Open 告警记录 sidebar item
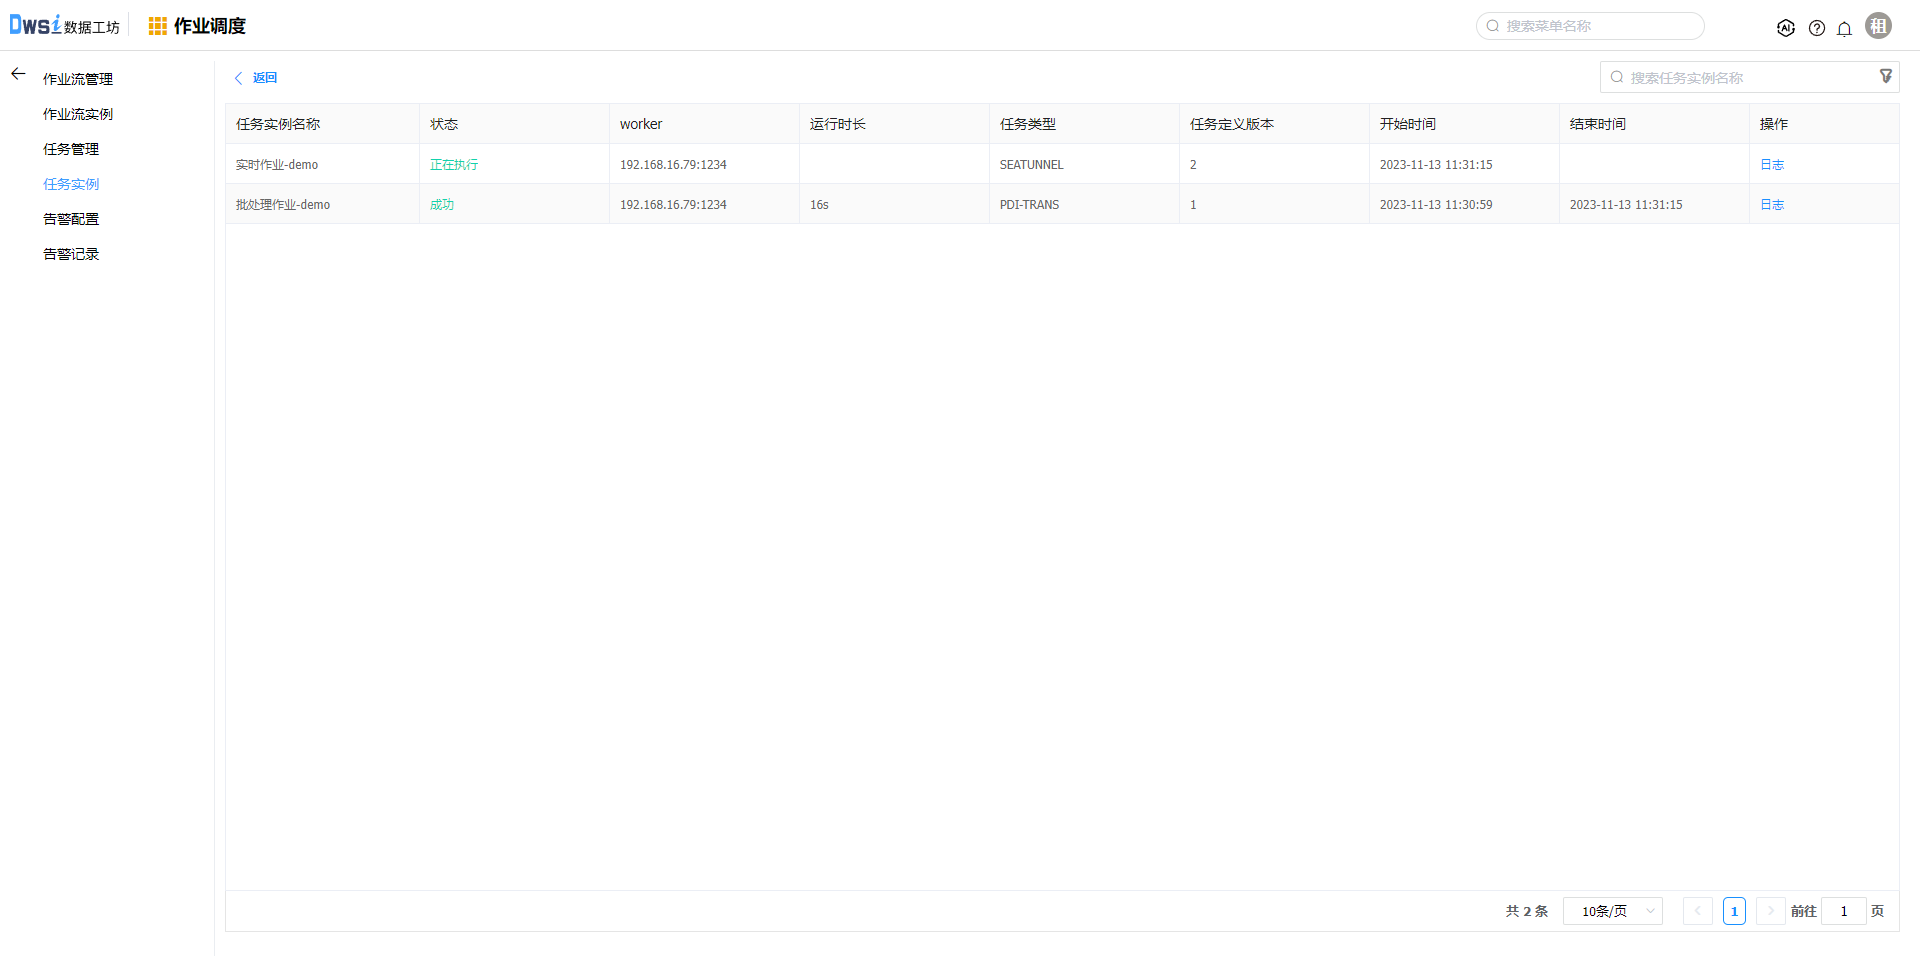This screenshot has height=962, width=1920. 71,254
